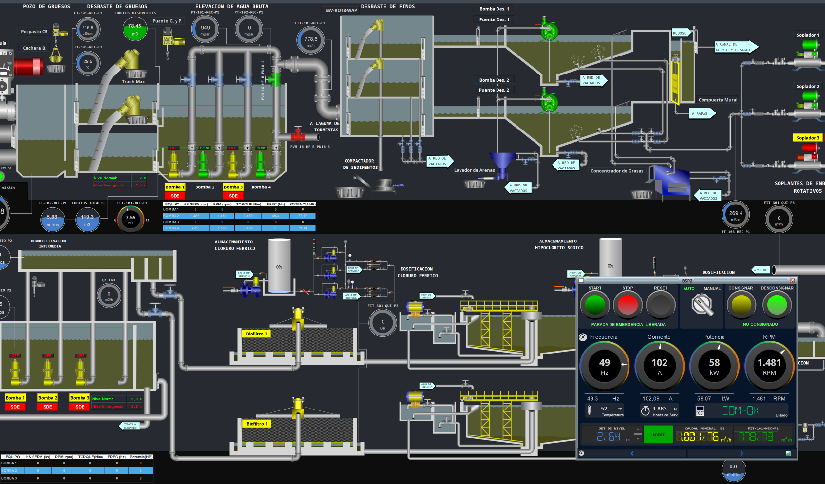Turn the AUTO/MANUAL selector switch
Screen dimensions: 825x484
tap(702, 305)
